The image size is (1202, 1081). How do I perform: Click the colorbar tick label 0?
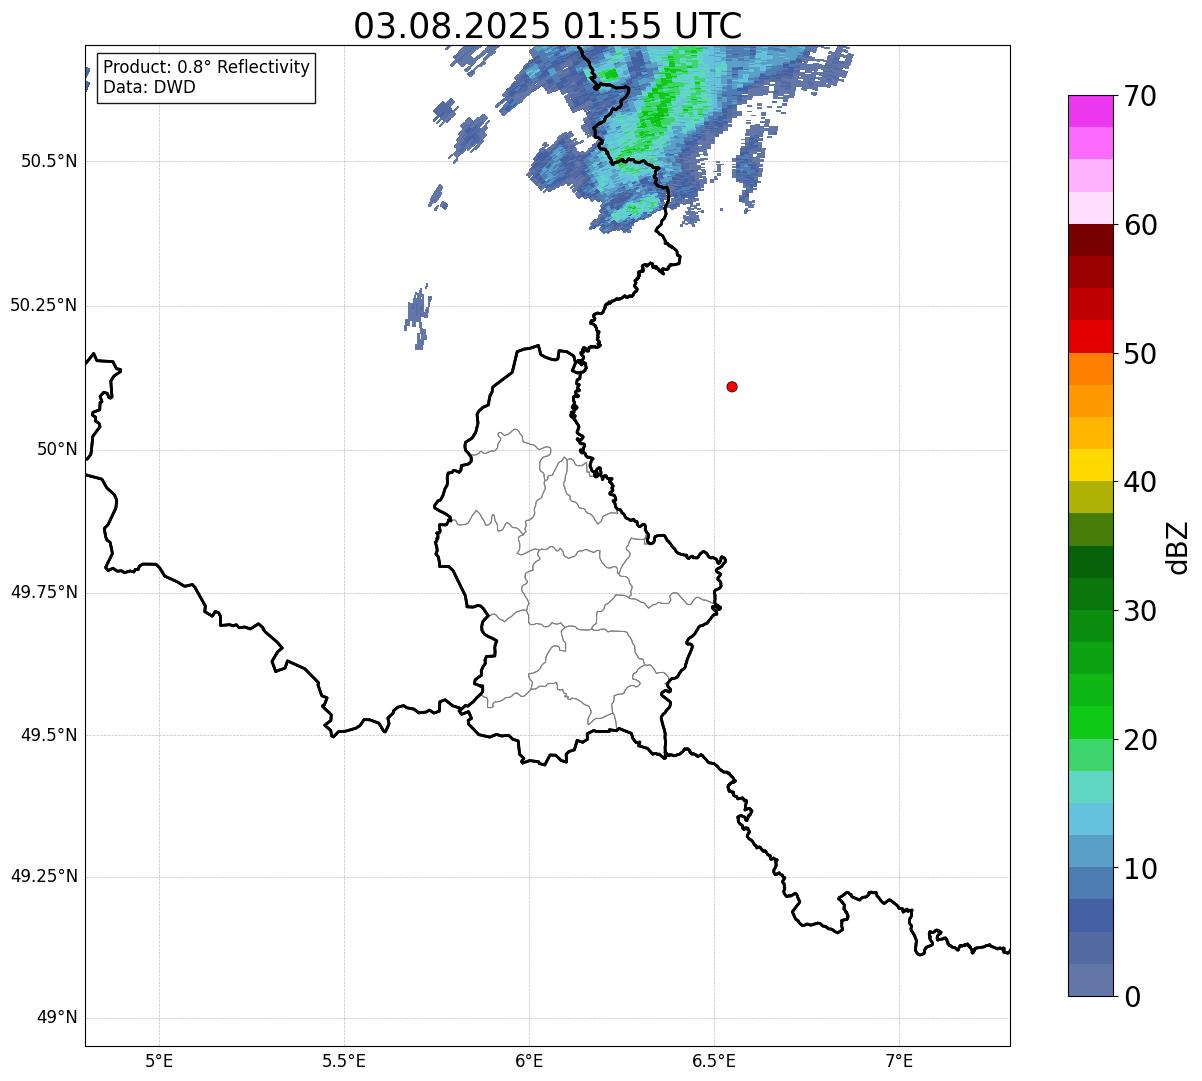1131,997
